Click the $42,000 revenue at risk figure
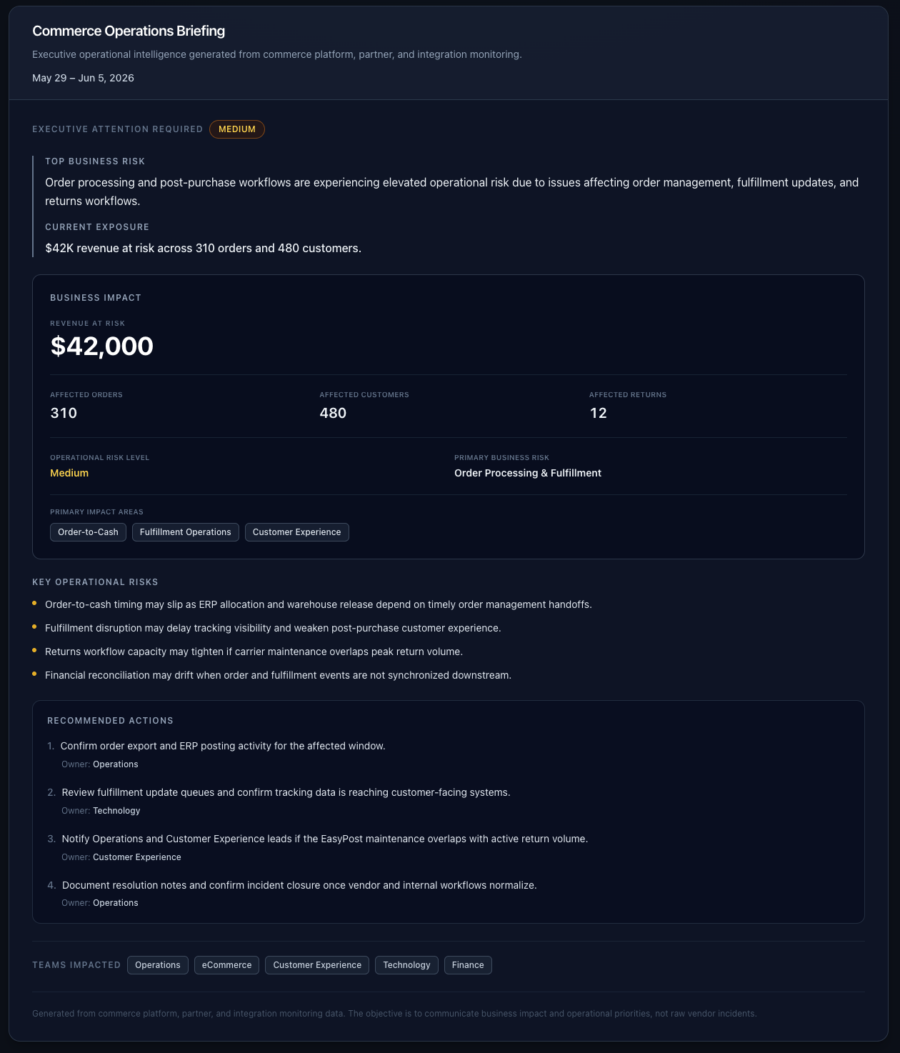900x1053 pixels. pos(102,346)
